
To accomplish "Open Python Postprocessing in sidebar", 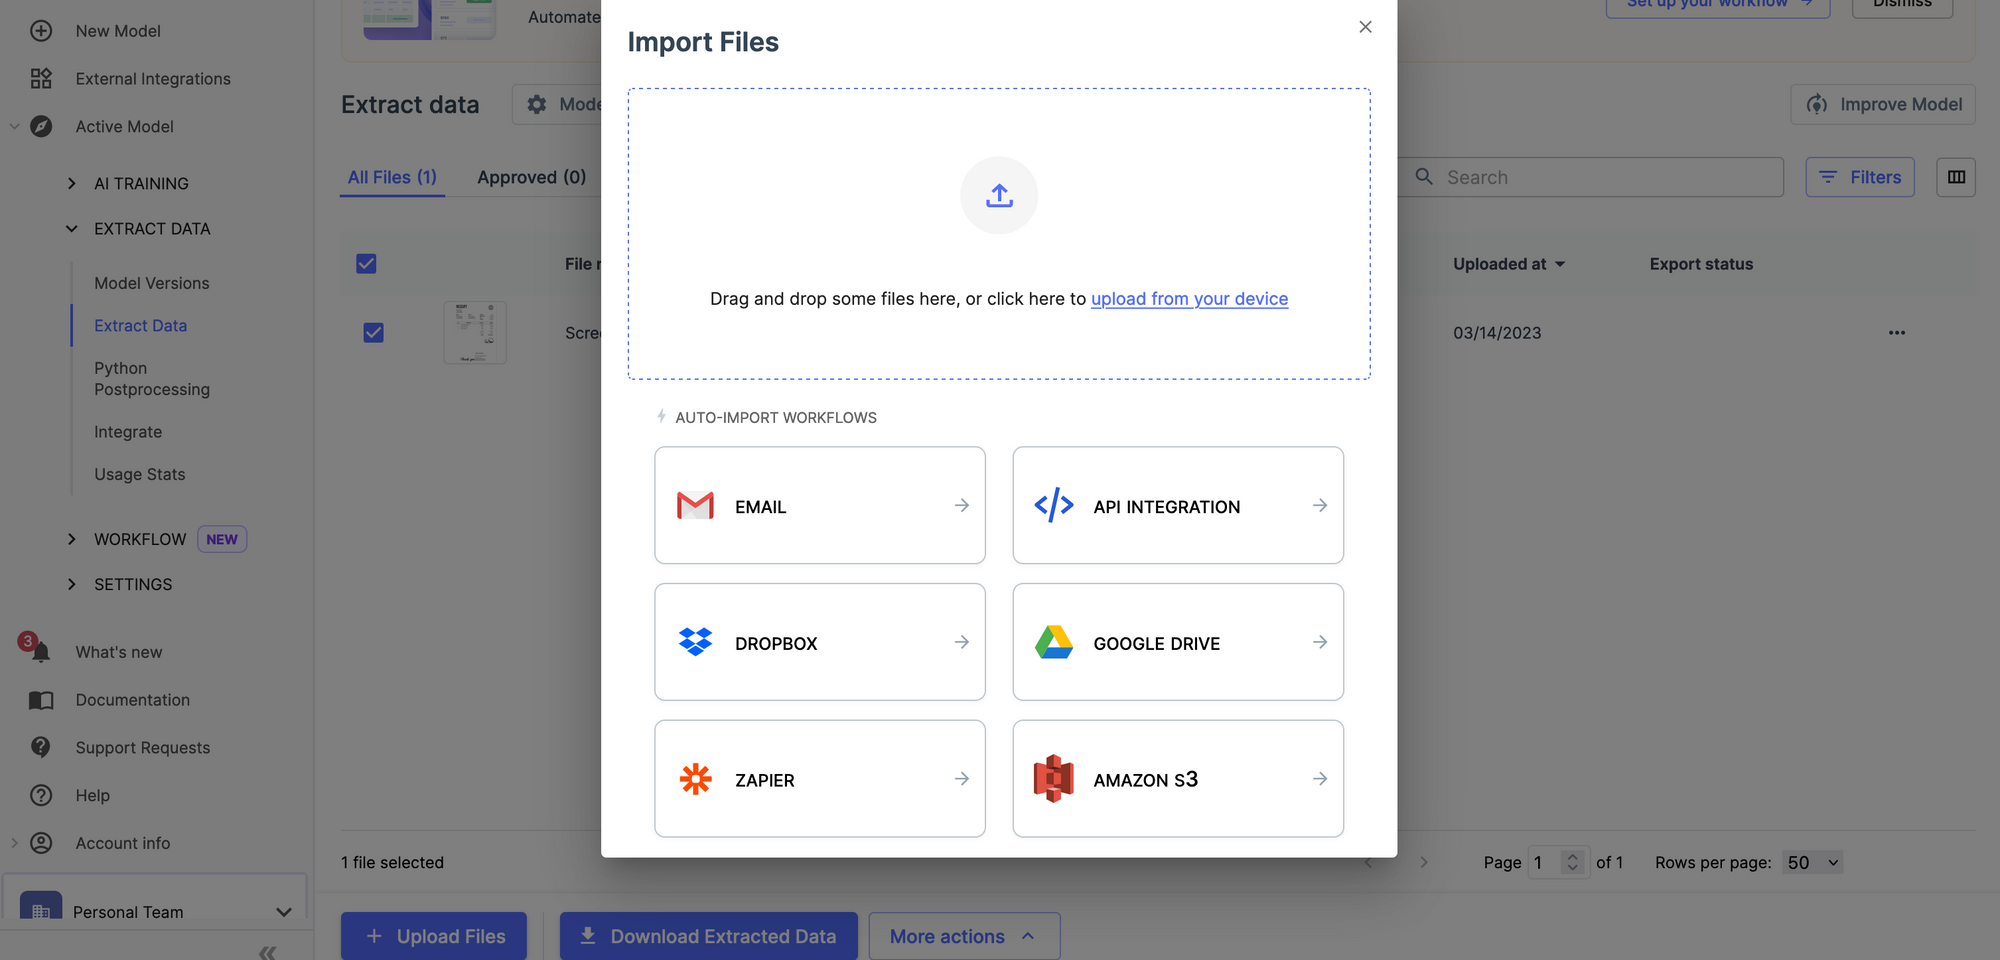I will click(152, 379).
